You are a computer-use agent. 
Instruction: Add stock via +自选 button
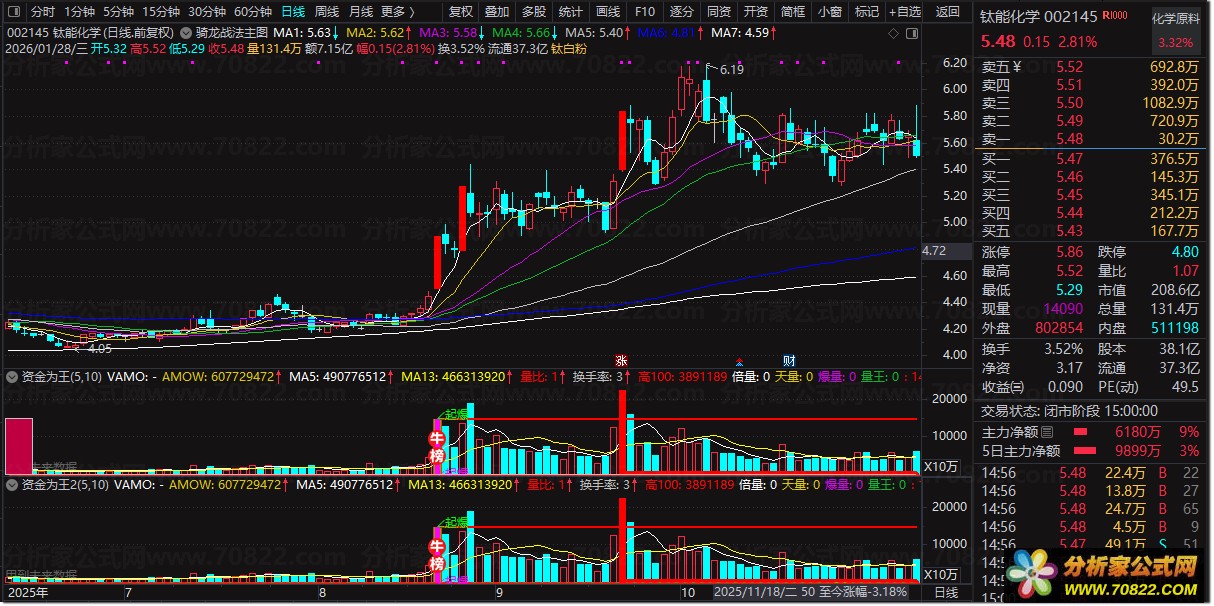(x=903, y=12)
